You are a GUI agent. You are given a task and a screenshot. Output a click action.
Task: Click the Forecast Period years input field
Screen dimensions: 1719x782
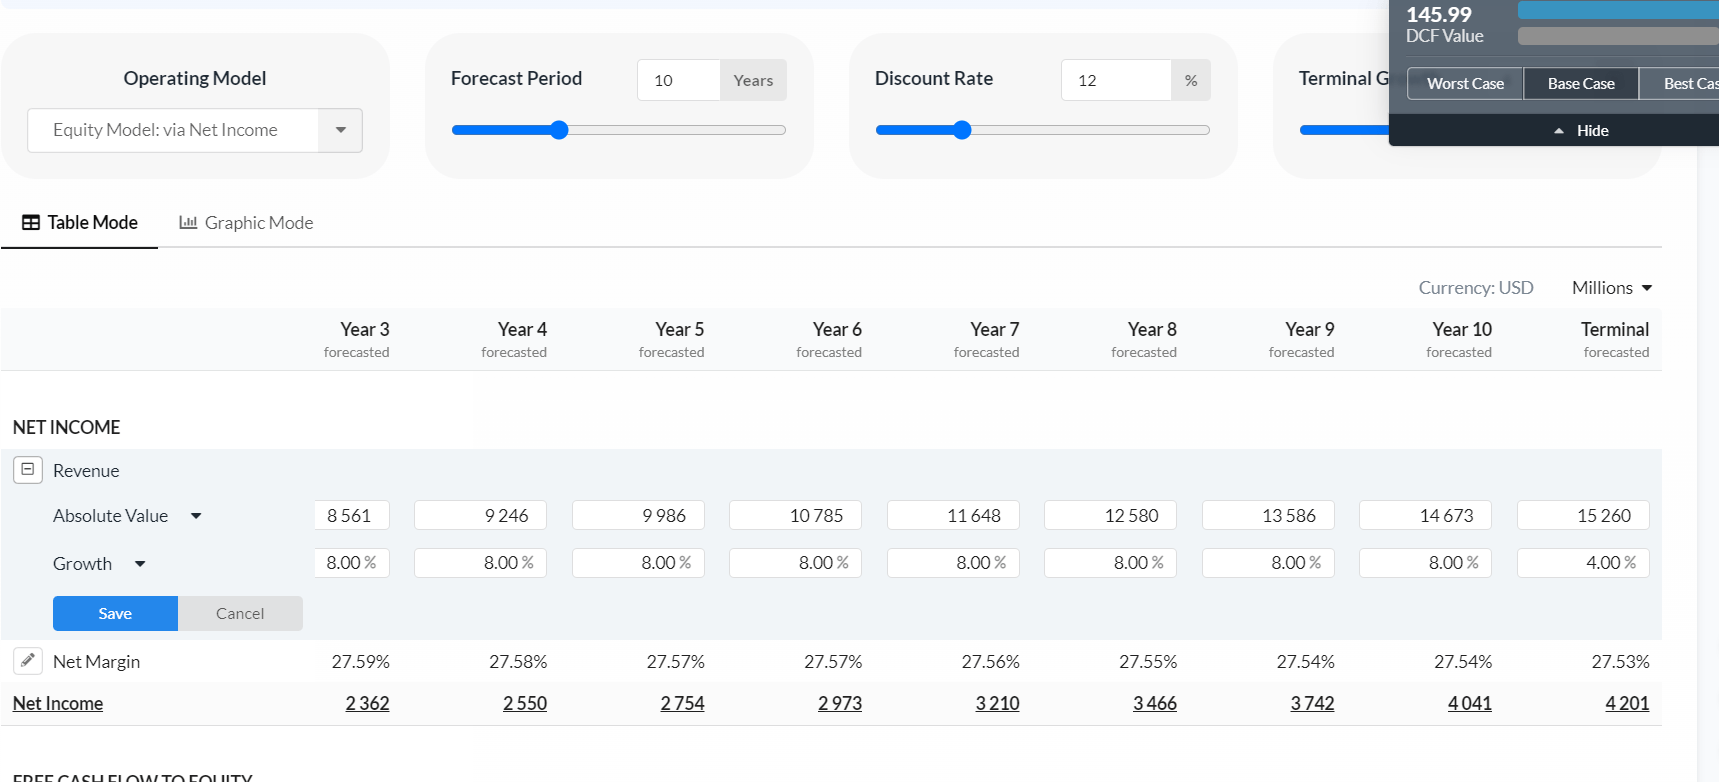pos(678,80)
